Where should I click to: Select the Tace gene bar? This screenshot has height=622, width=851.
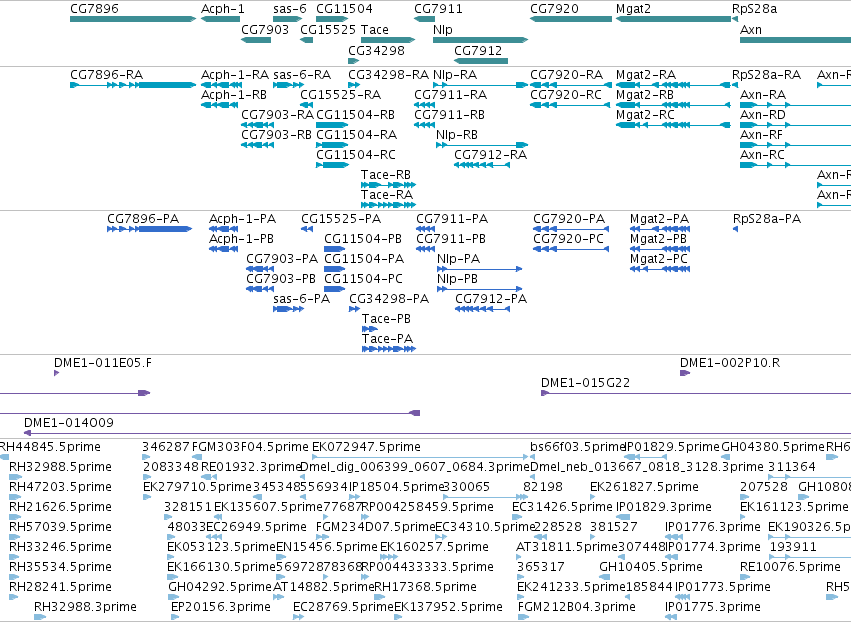(388, 40)
